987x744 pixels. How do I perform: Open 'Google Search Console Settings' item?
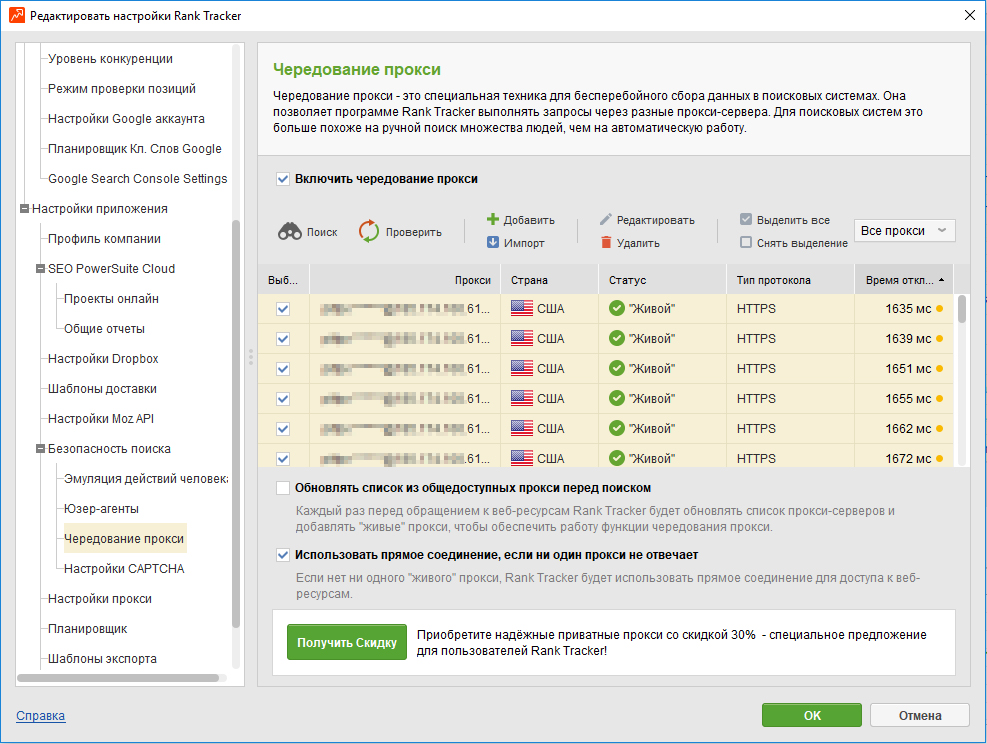coord(137,179)
